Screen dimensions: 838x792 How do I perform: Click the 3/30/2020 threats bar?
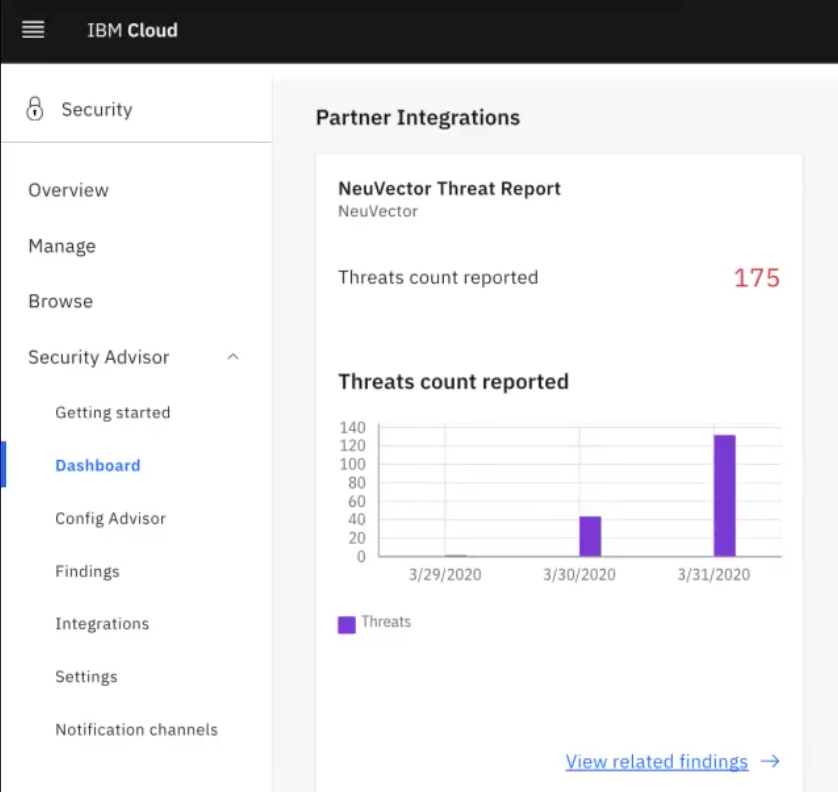[590, 536]
